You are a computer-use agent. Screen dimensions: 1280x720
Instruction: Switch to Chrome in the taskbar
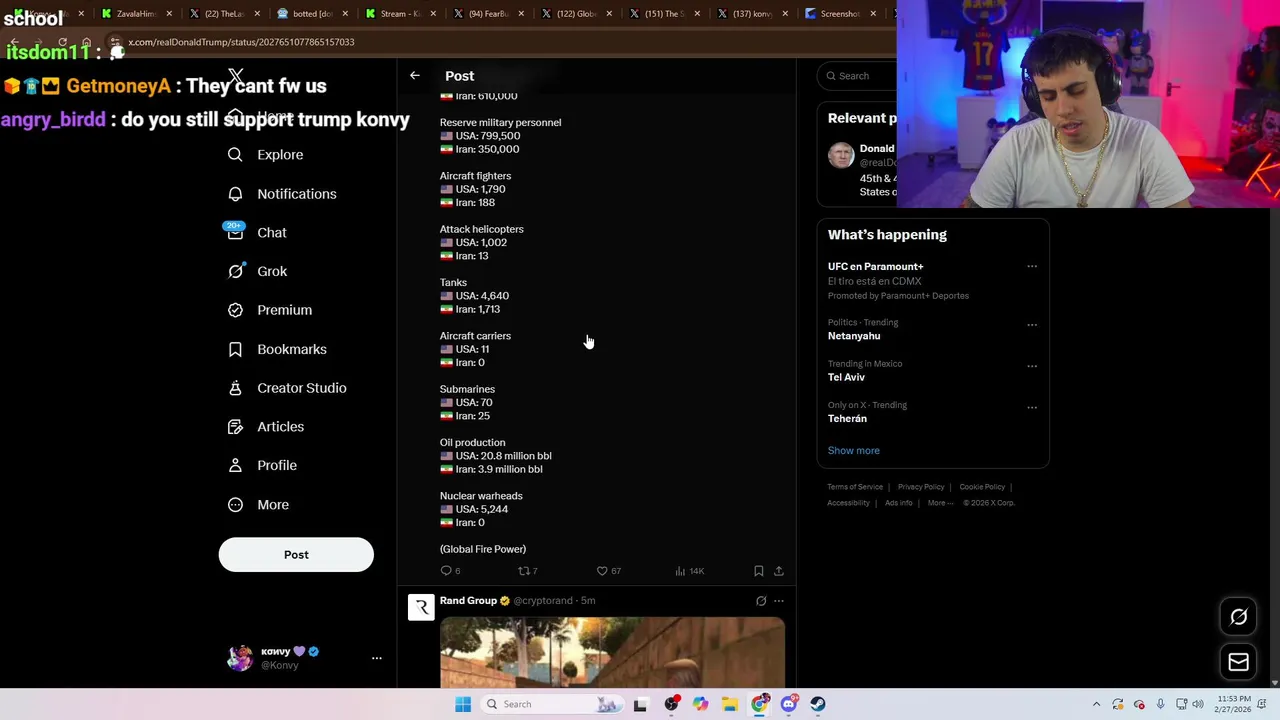tap(760, 704)
